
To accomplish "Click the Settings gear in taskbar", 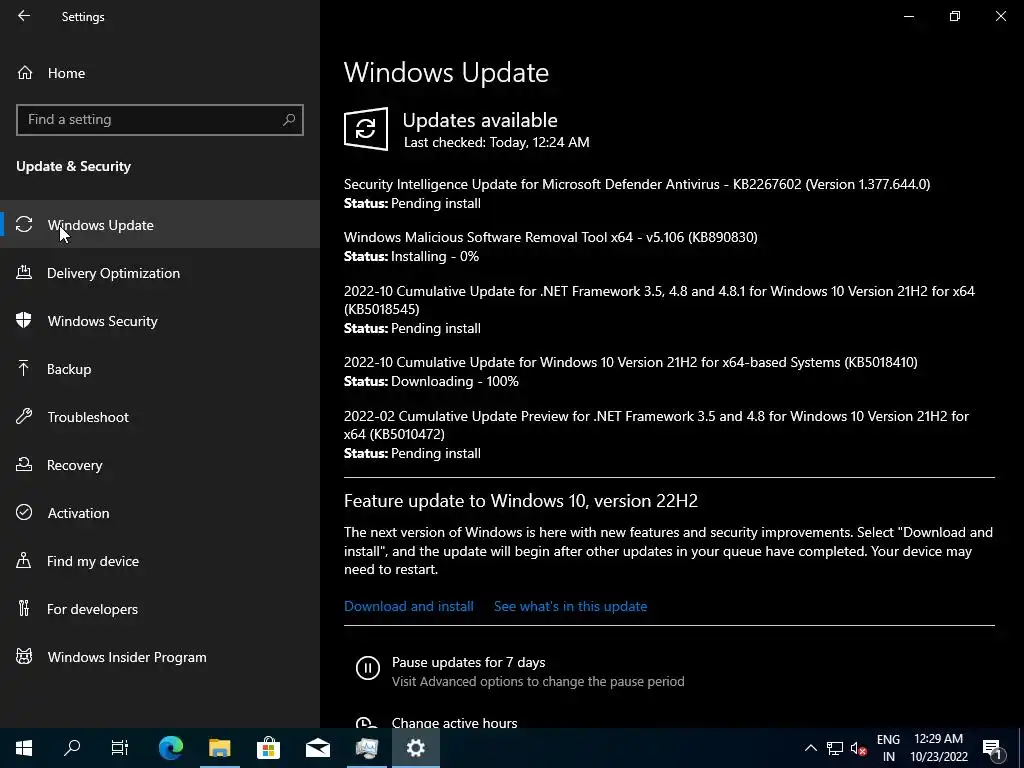I will coord(416,748).
